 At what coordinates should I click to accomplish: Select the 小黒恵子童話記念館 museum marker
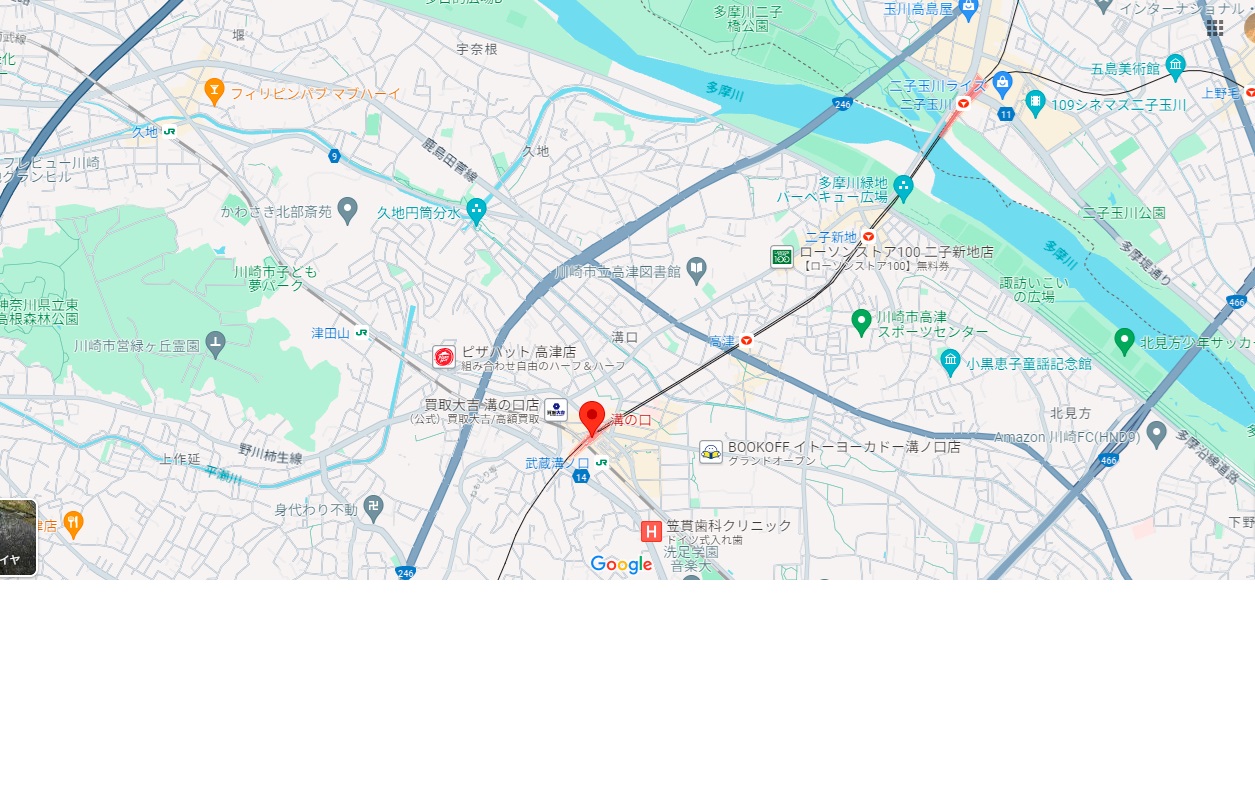pos(951,362)
